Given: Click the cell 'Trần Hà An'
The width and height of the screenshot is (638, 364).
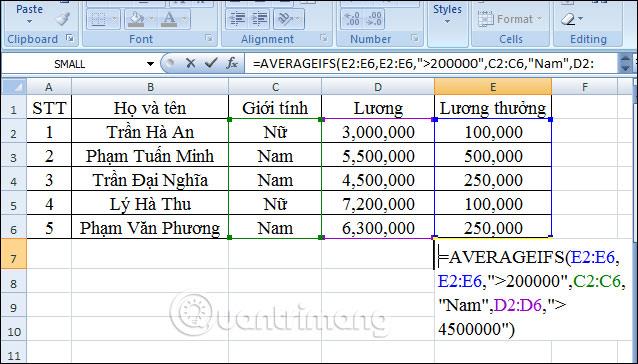Looking at the screenshot, I should [x=150, y=131].
